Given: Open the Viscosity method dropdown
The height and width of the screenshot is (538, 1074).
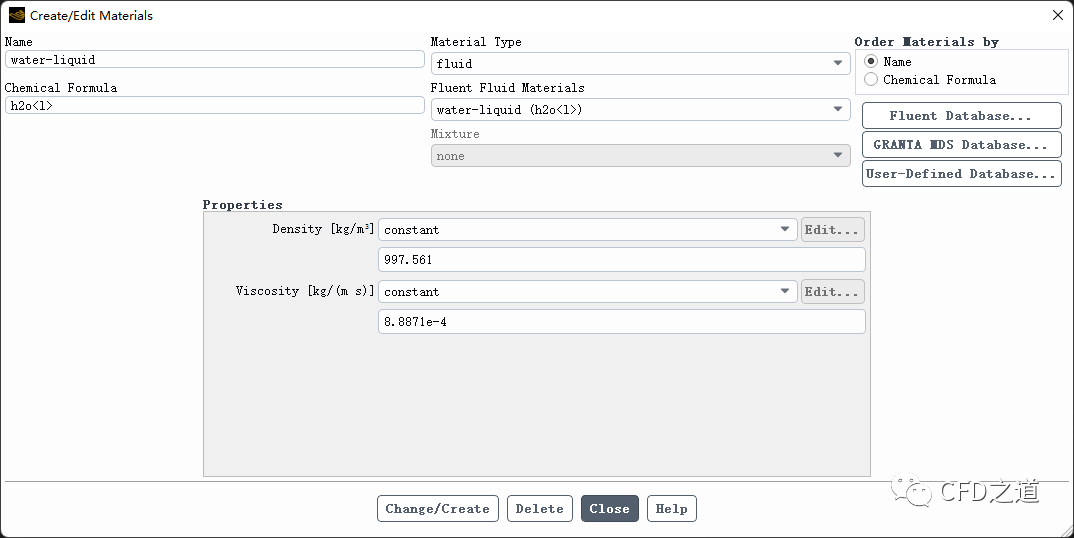Looking at the screenshot, I should click(588, 291).
